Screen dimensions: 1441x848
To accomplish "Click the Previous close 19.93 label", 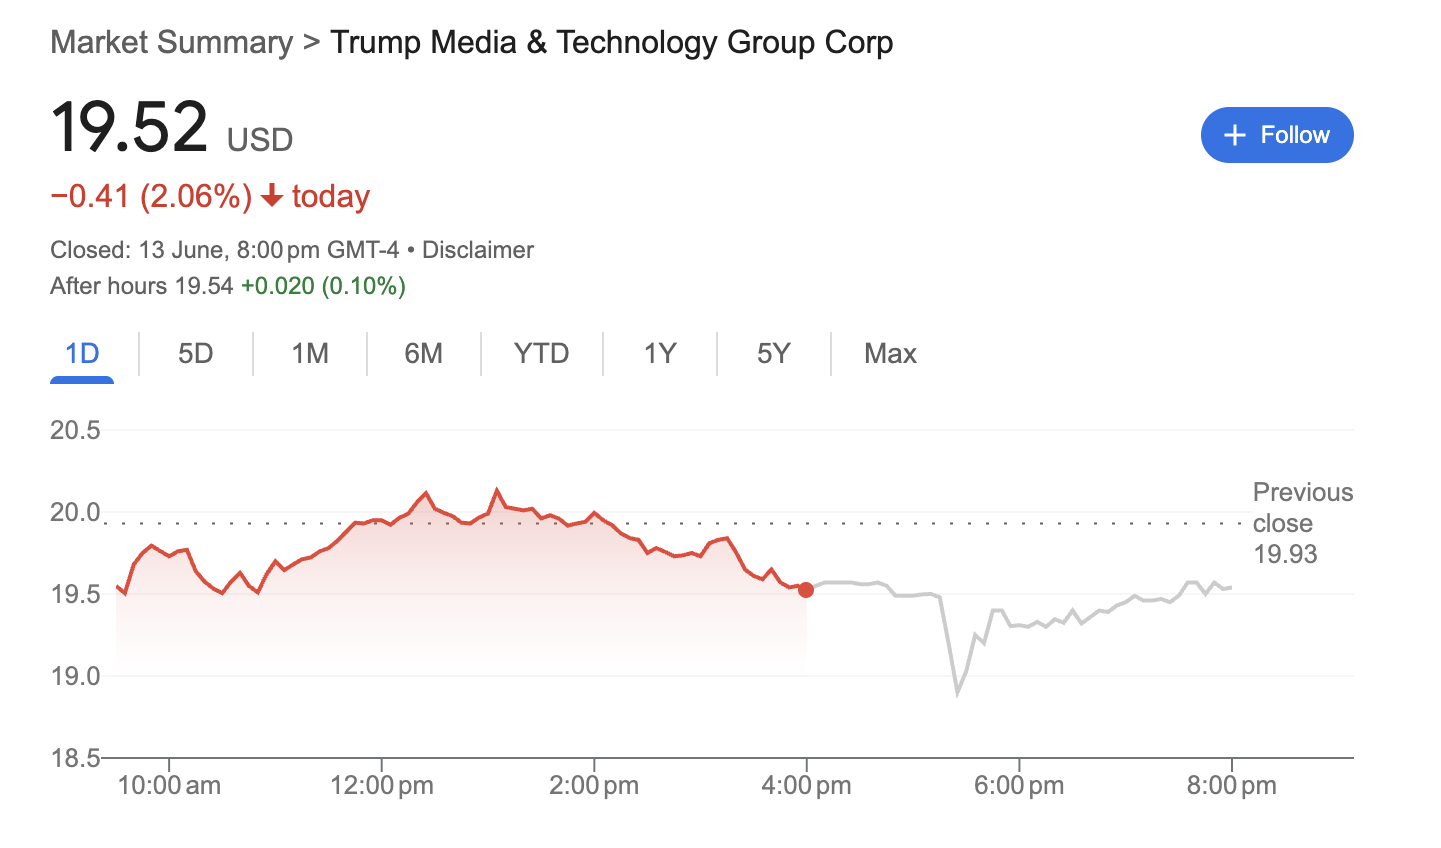I will click(1302, 522).
